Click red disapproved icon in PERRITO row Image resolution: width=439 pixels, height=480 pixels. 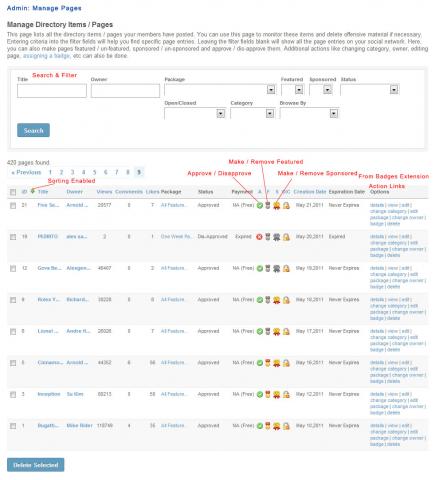[259, 237]
